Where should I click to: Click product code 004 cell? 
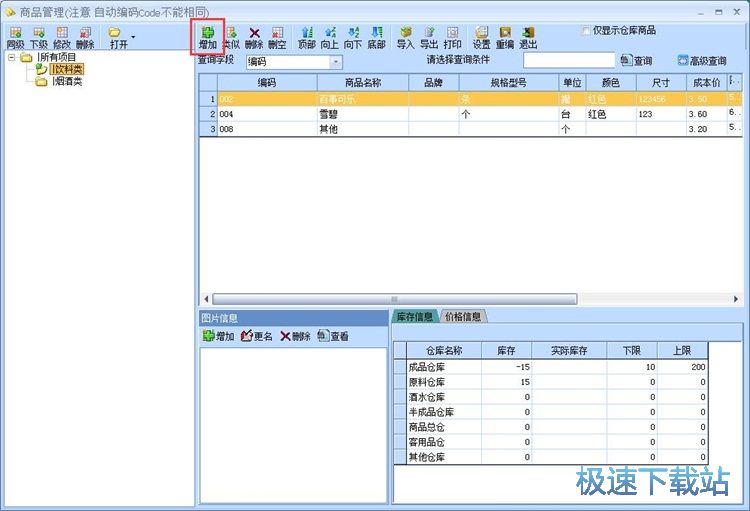point(267,114)
